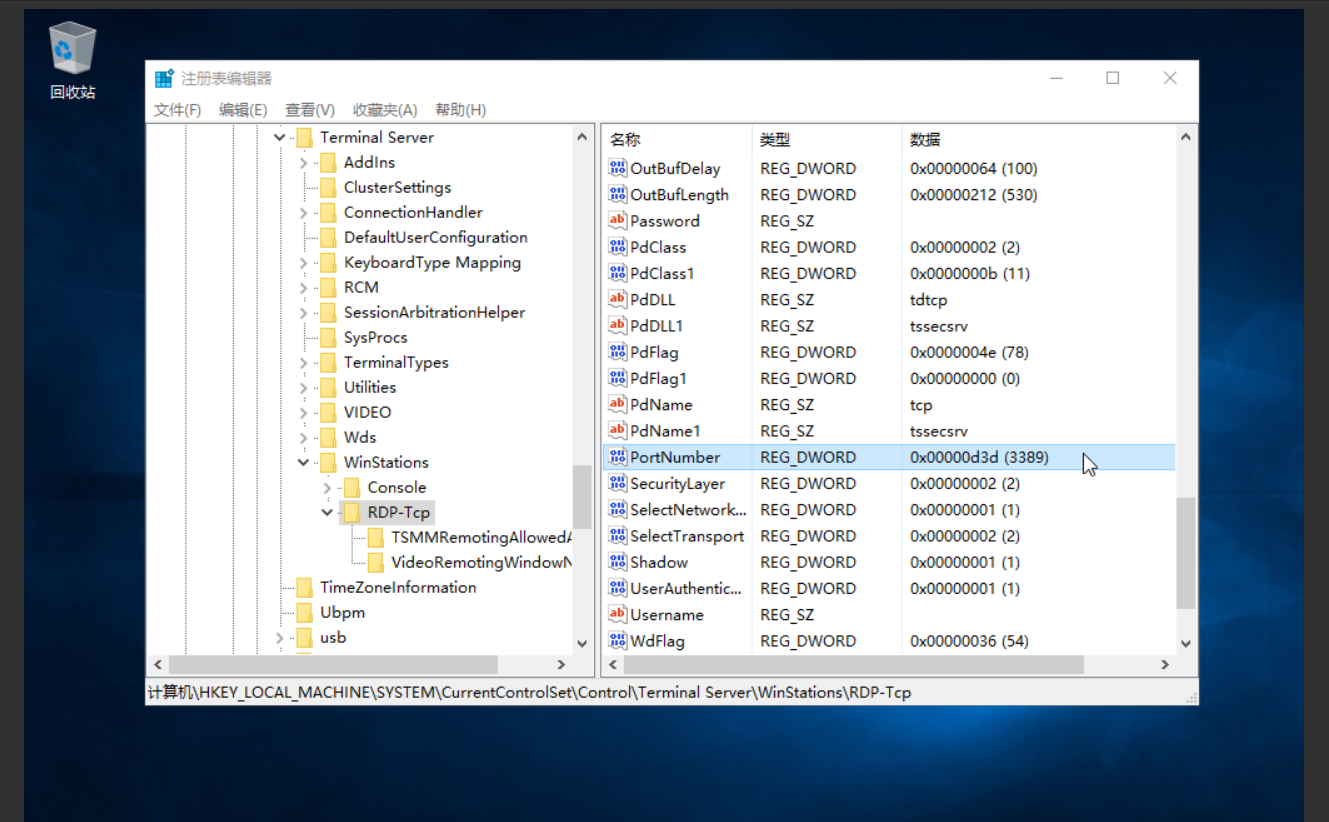Select the TimeZoneInformation key
The width and height of the screenshot is (1329, 822).
[x=398, y=587]
